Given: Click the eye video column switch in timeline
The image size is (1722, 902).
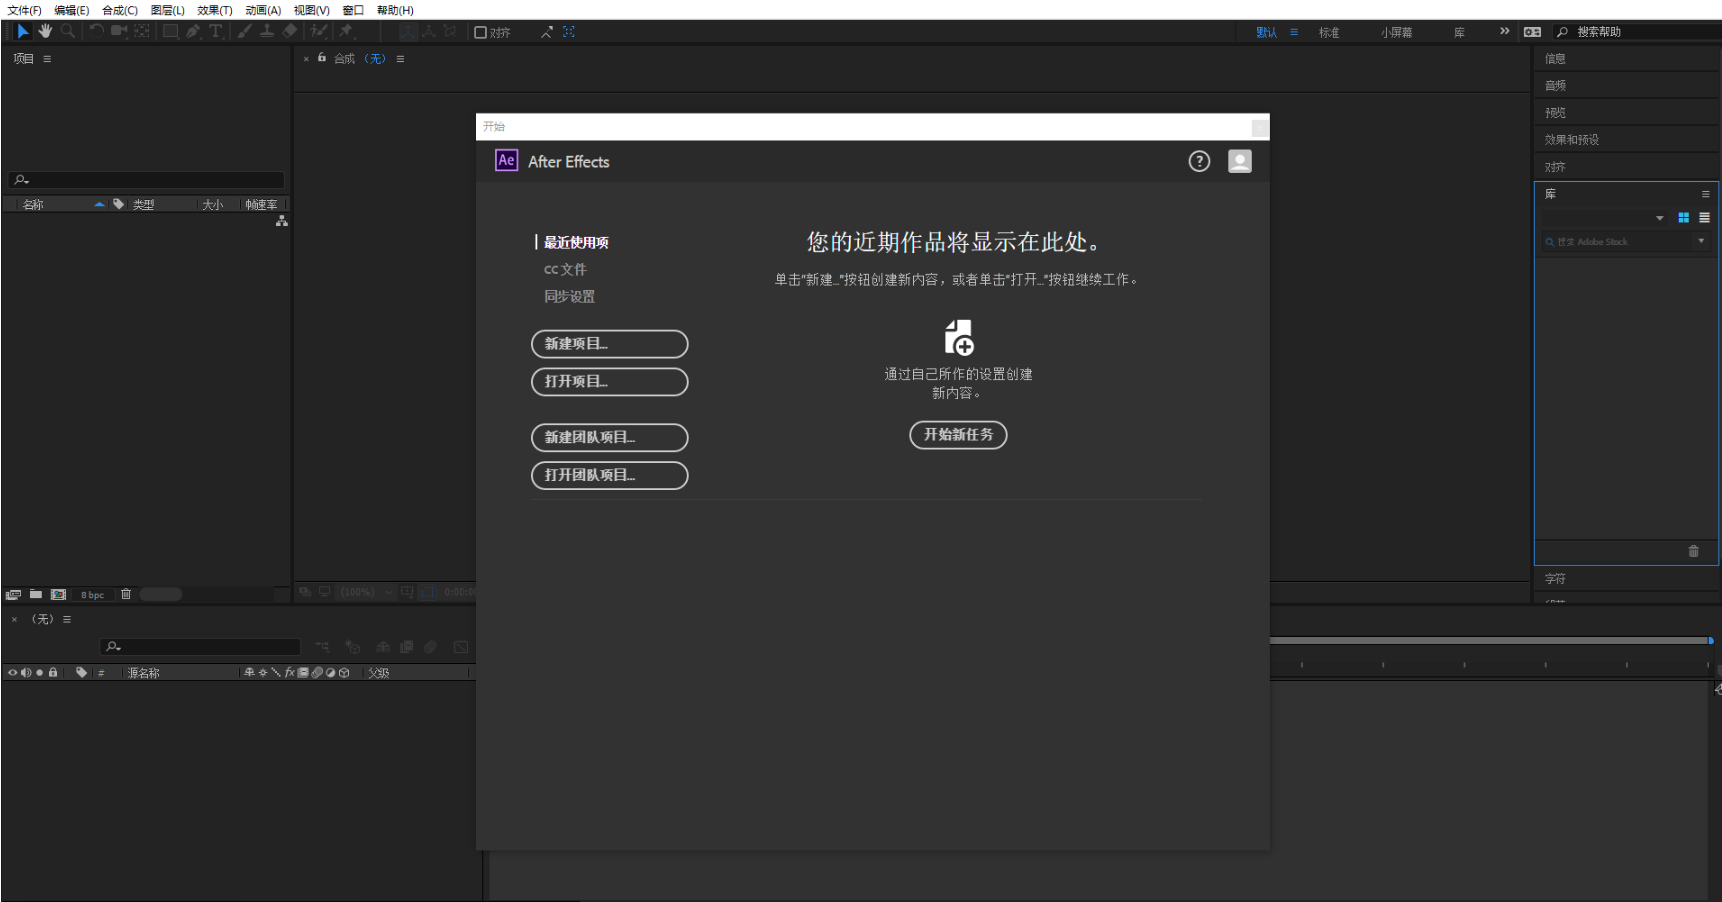Looking at the screenshot, I should point(13,673).
